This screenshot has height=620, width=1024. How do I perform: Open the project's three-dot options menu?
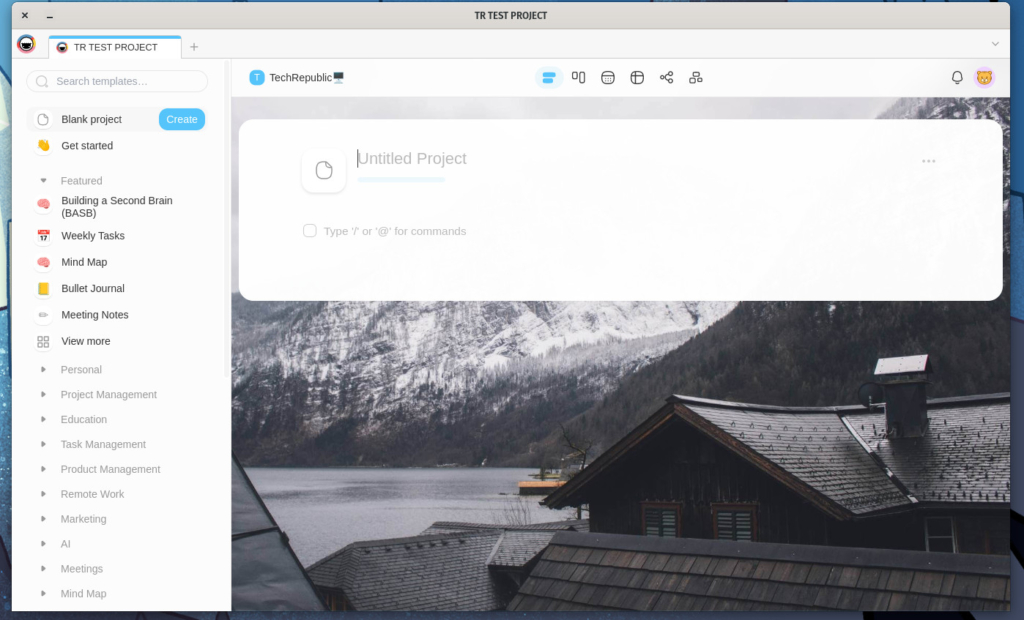point(929,161)
